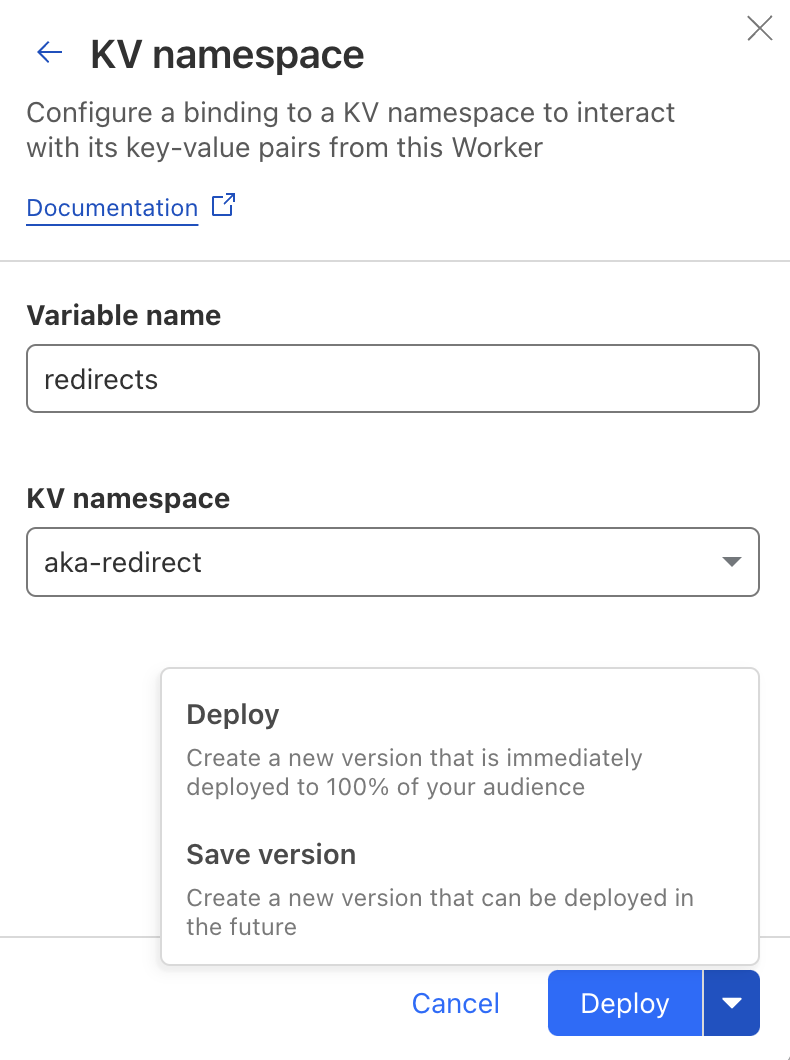
Task: Choose Save version from the deploy menu
Action: 270,854
